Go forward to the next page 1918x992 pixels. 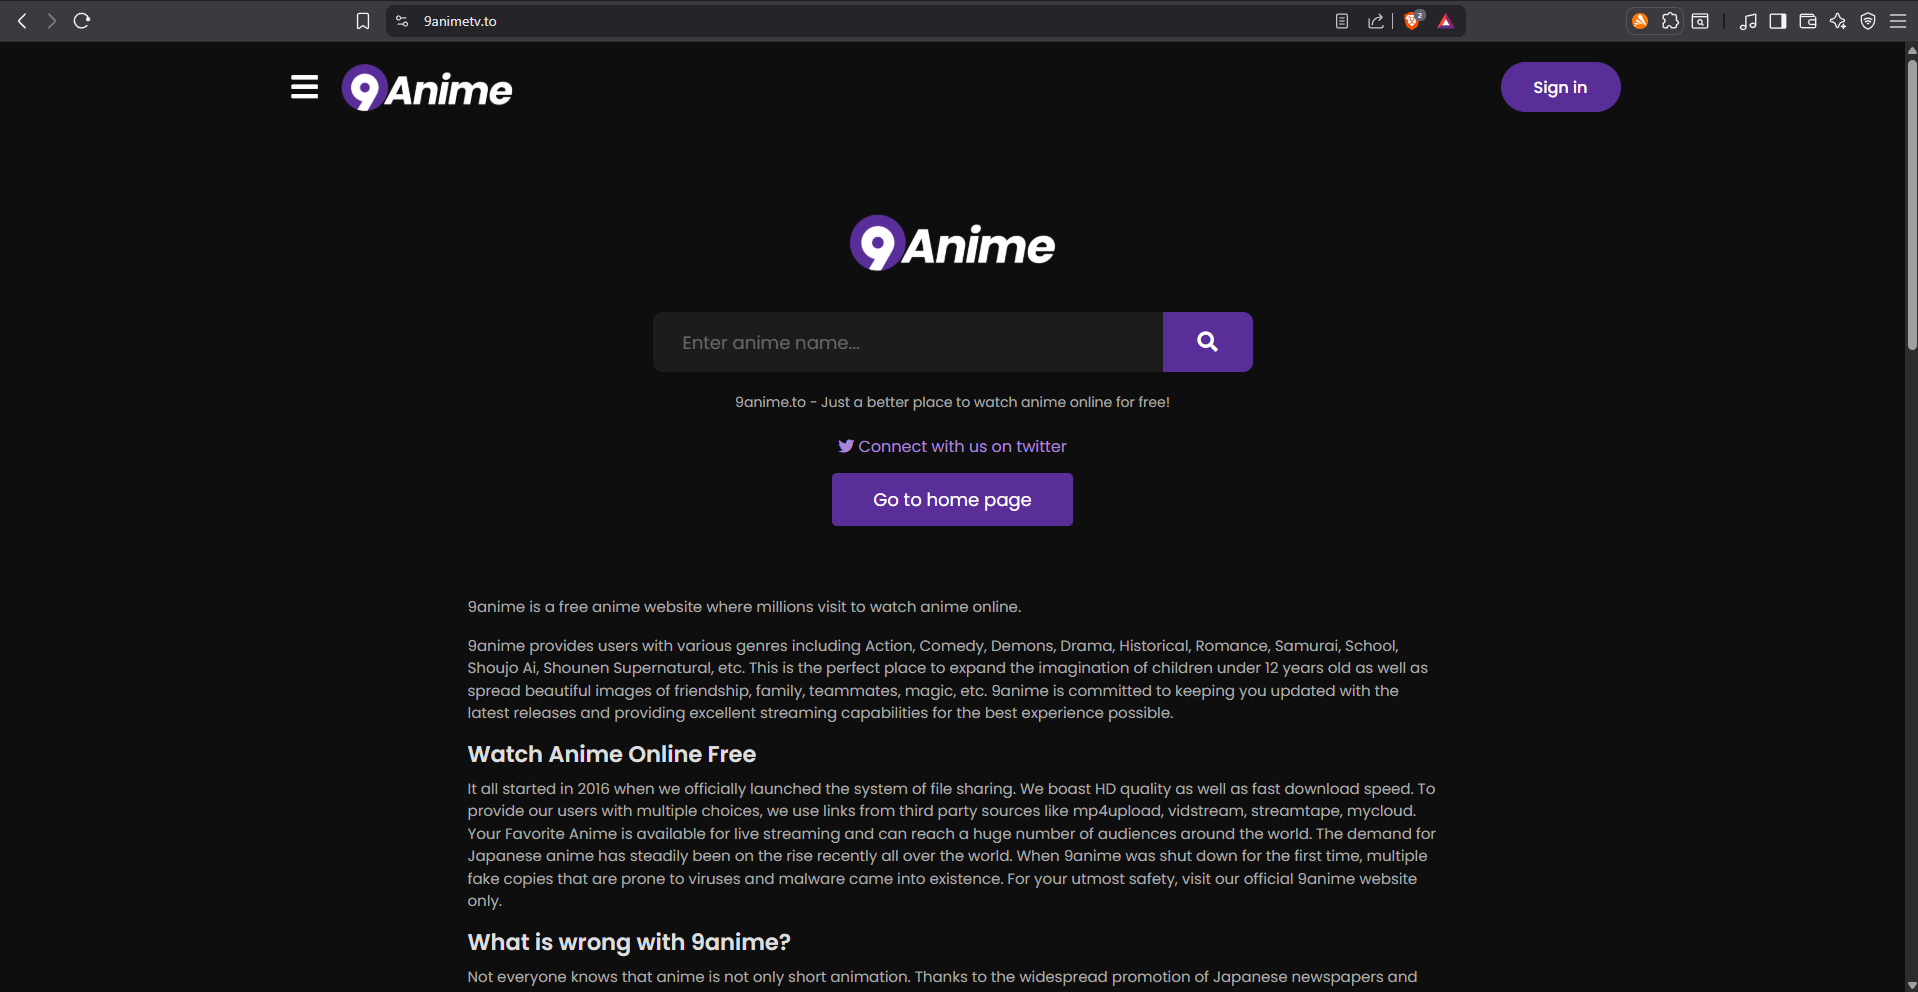51,21
